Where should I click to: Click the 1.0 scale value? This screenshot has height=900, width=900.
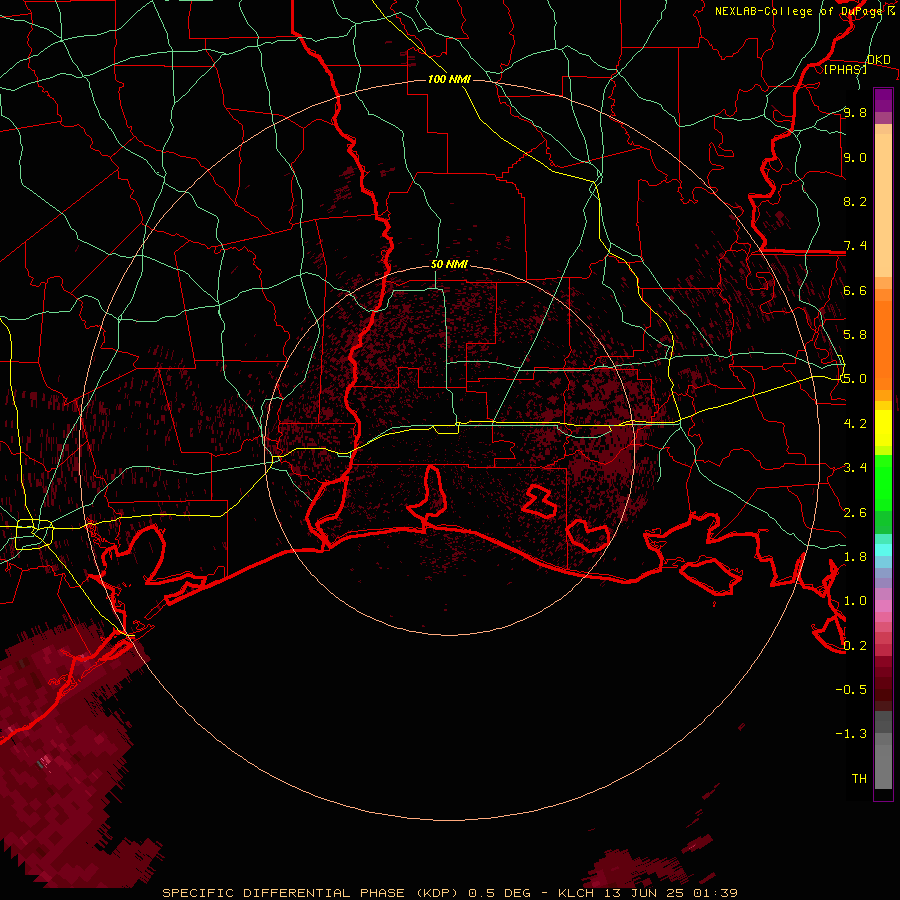855,601
